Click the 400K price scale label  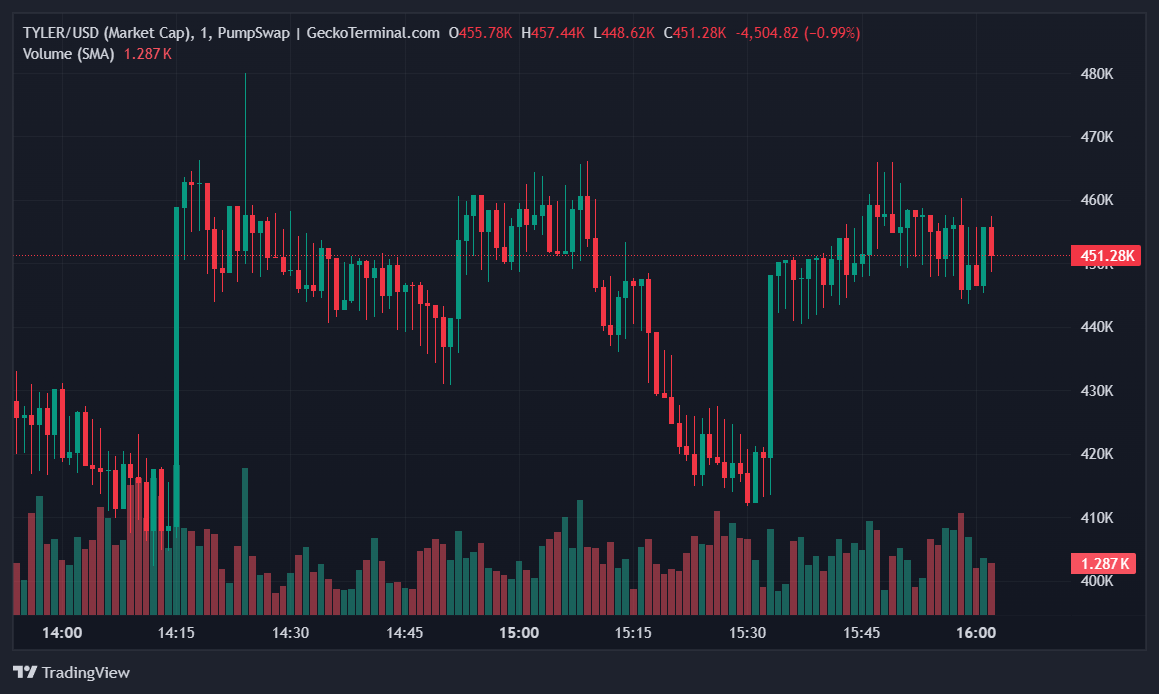(1097, 580)
